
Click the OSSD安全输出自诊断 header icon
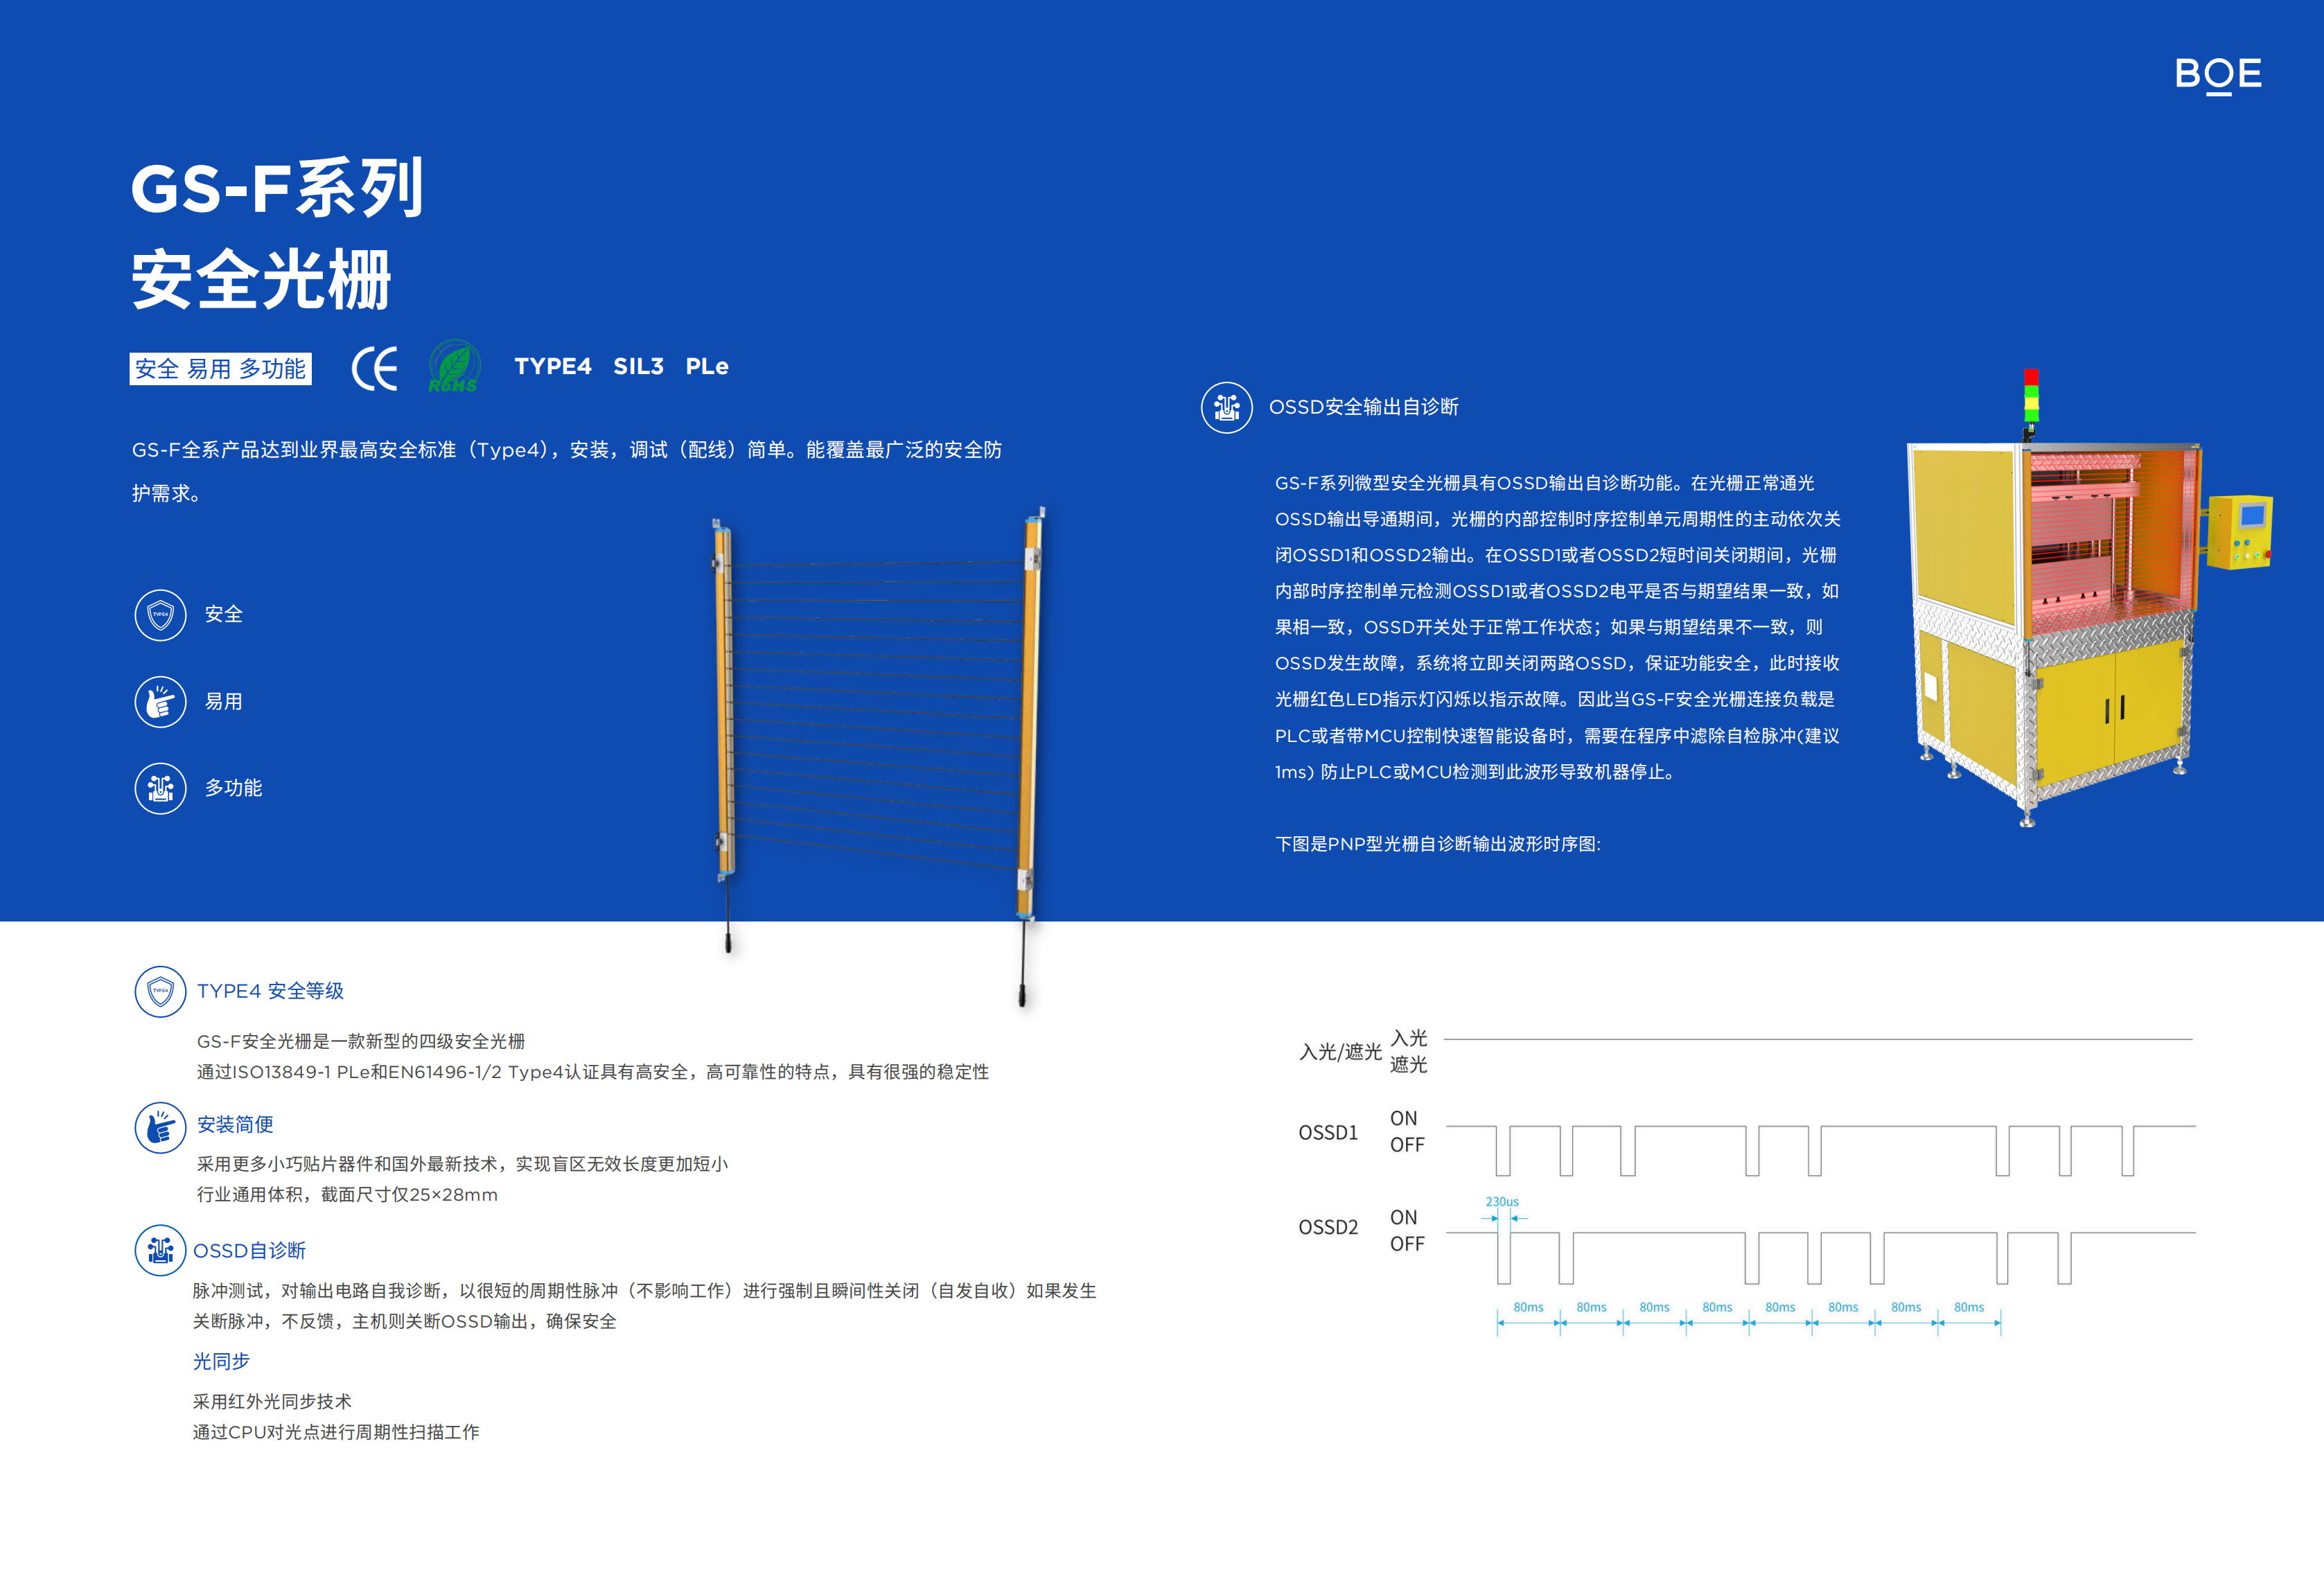[x=1226, y=407]
